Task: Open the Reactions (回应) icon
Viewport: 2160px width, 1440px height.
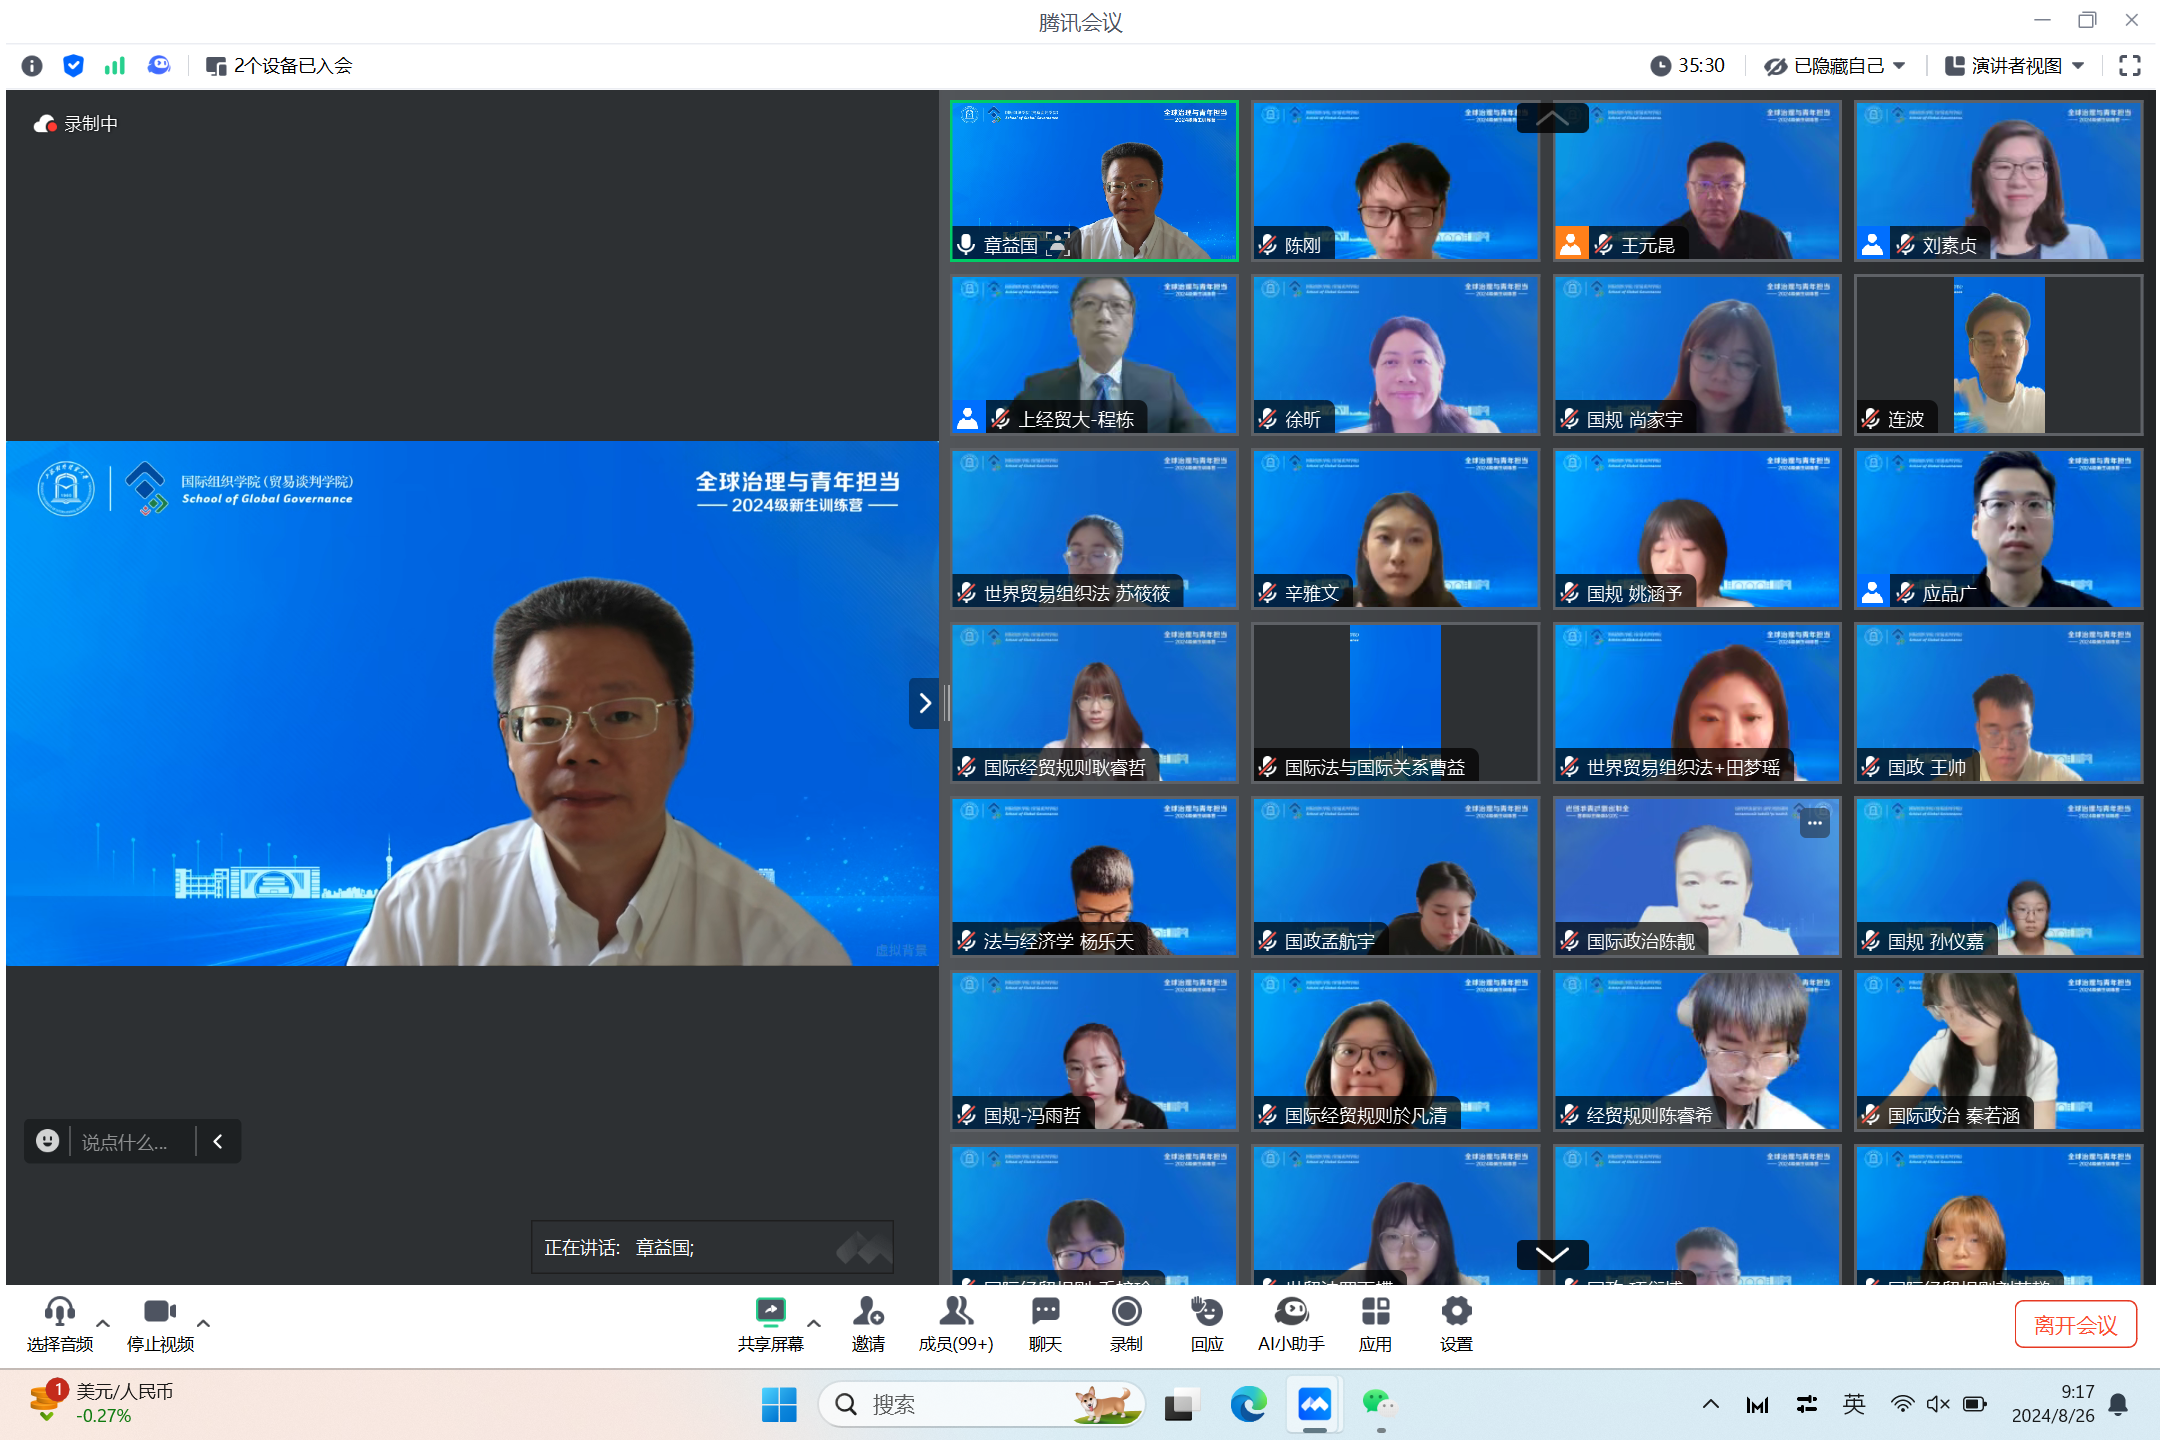Action: tap(1207, 1312)
